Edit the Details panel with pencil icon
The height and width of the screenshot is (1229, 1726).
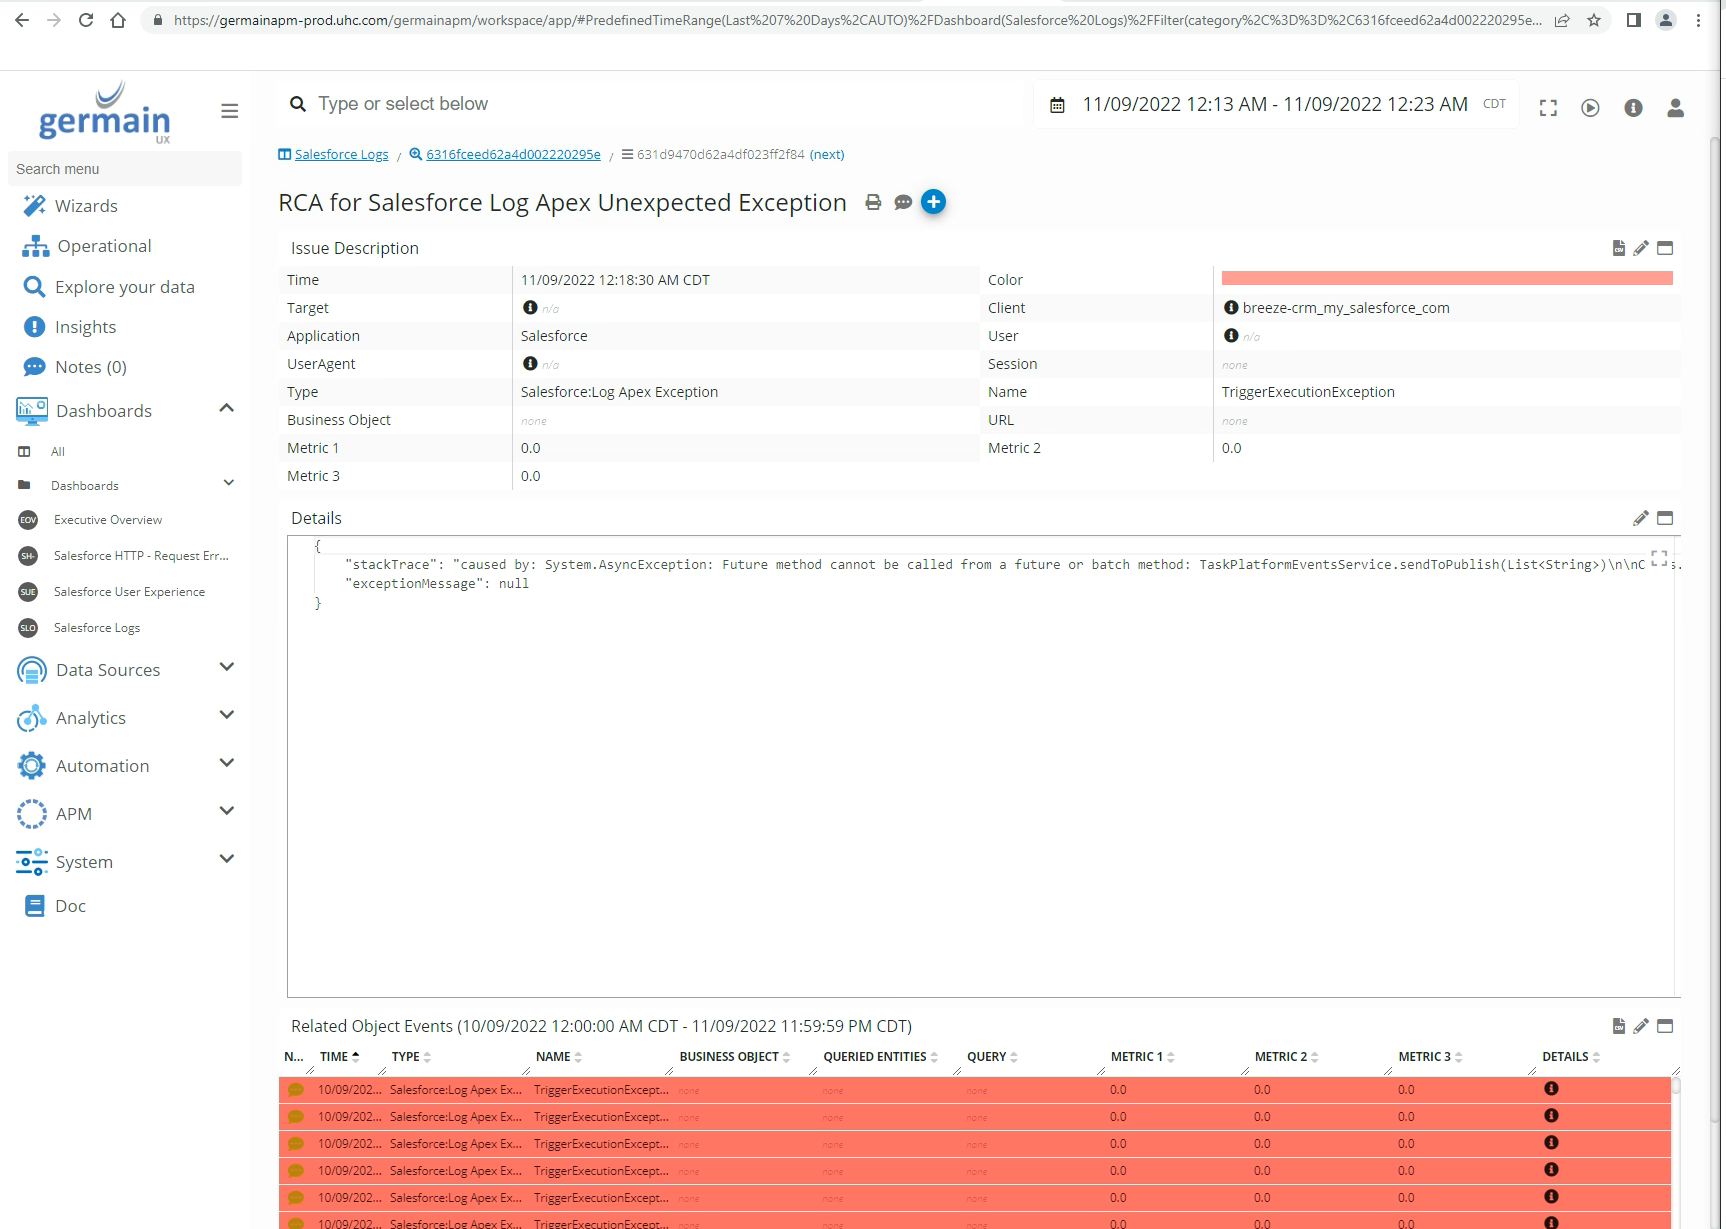click(1640, 518)
